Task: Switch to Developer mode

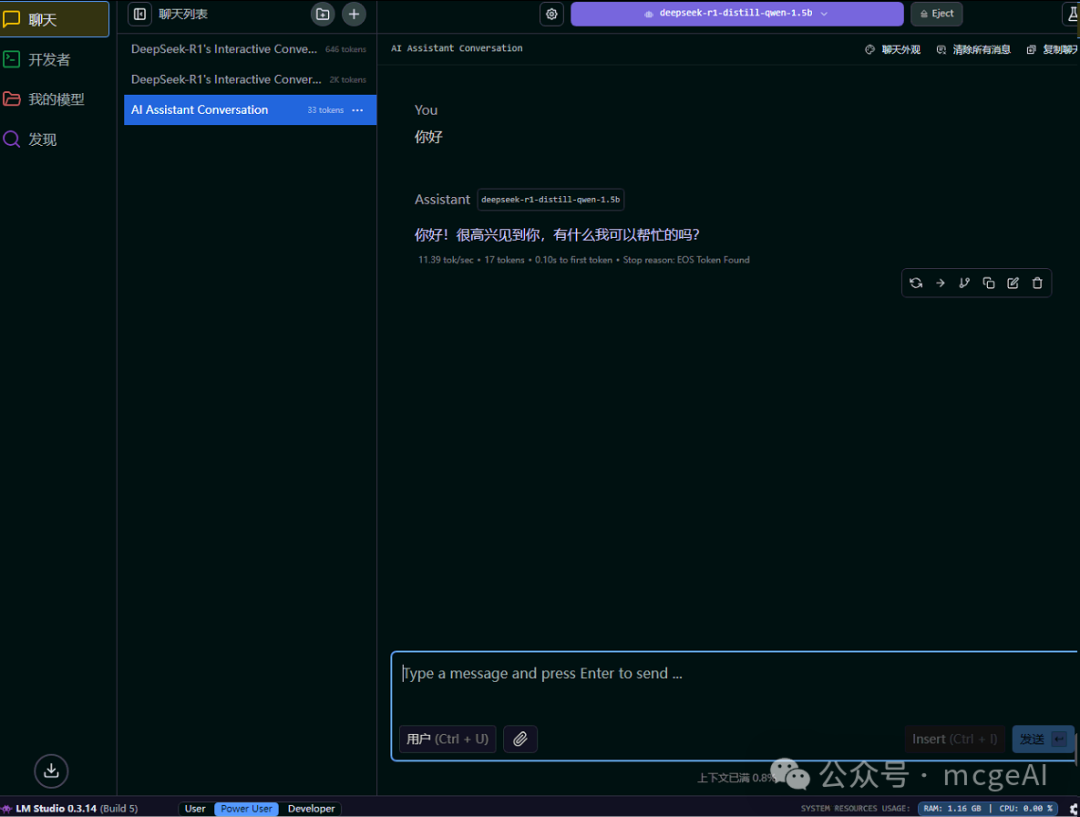Action: pos(311,808)
